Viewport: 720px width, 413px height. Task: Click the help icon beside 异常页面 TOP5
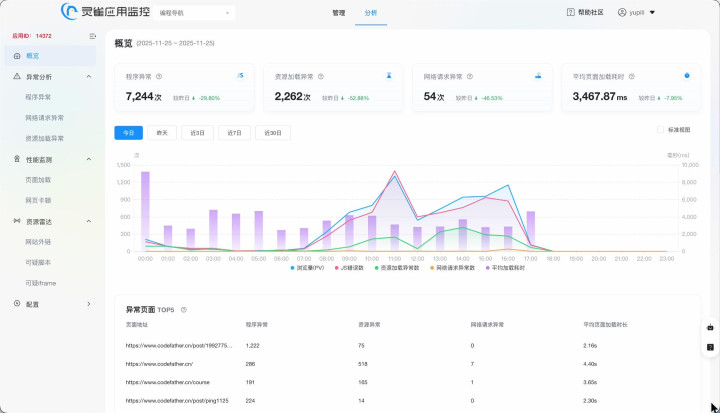tap(183, 310)
